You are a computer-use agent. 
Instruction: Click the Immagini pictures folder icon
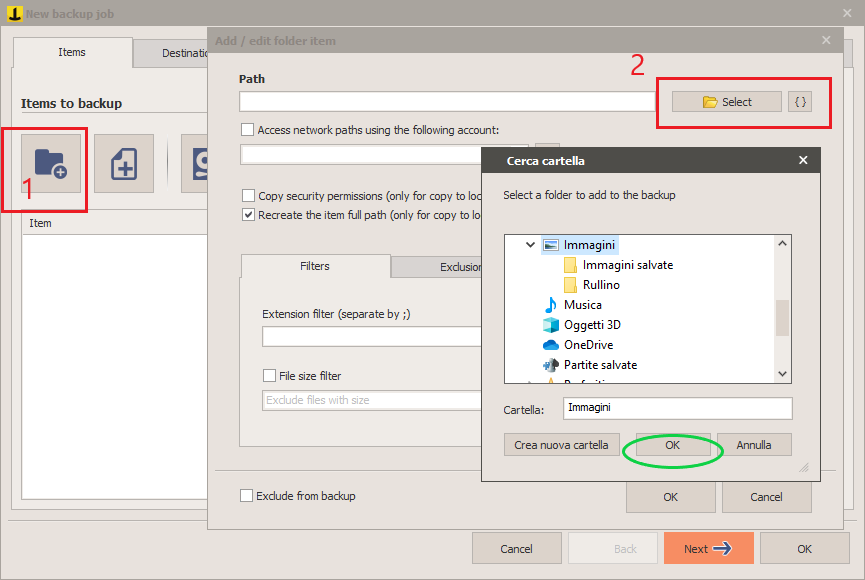[x=551, y=245]
